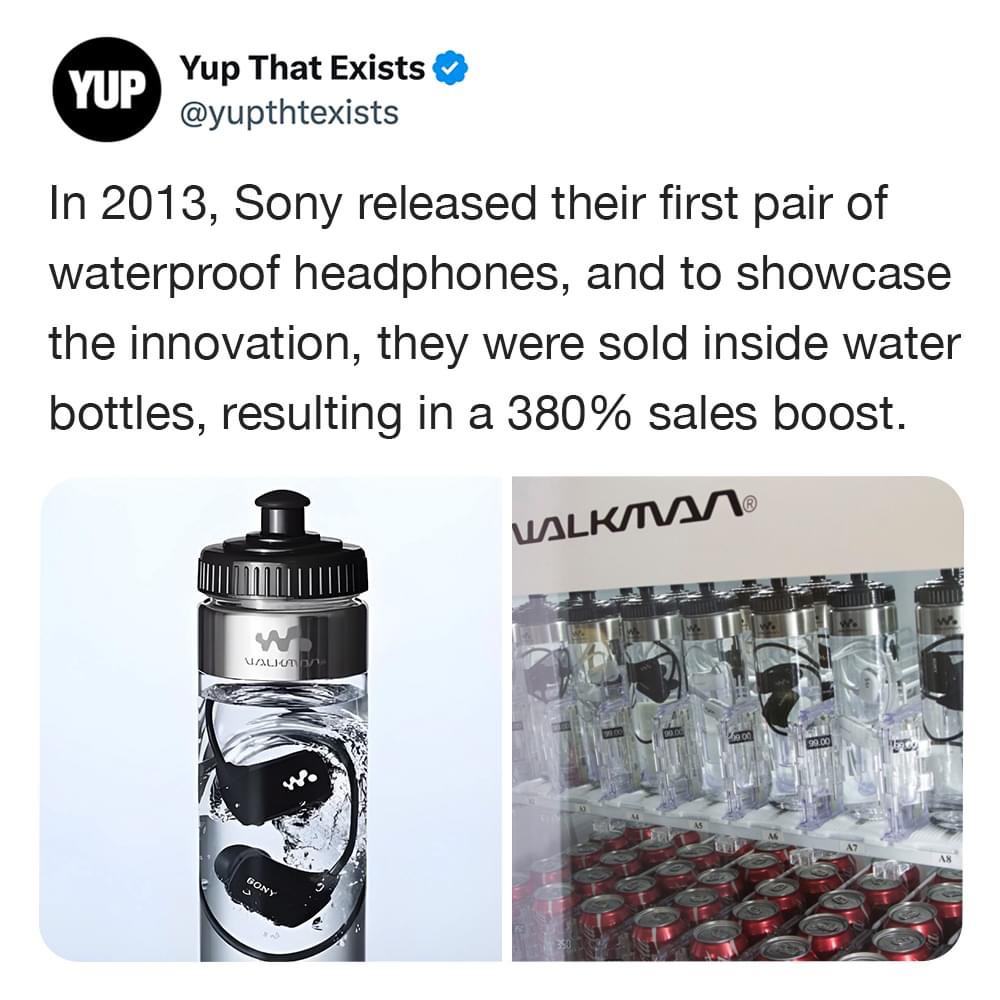The image size is (1000, 1000).
Task: Click the A6 slot label
Action: pyautogui.click(x=772, y=834)
